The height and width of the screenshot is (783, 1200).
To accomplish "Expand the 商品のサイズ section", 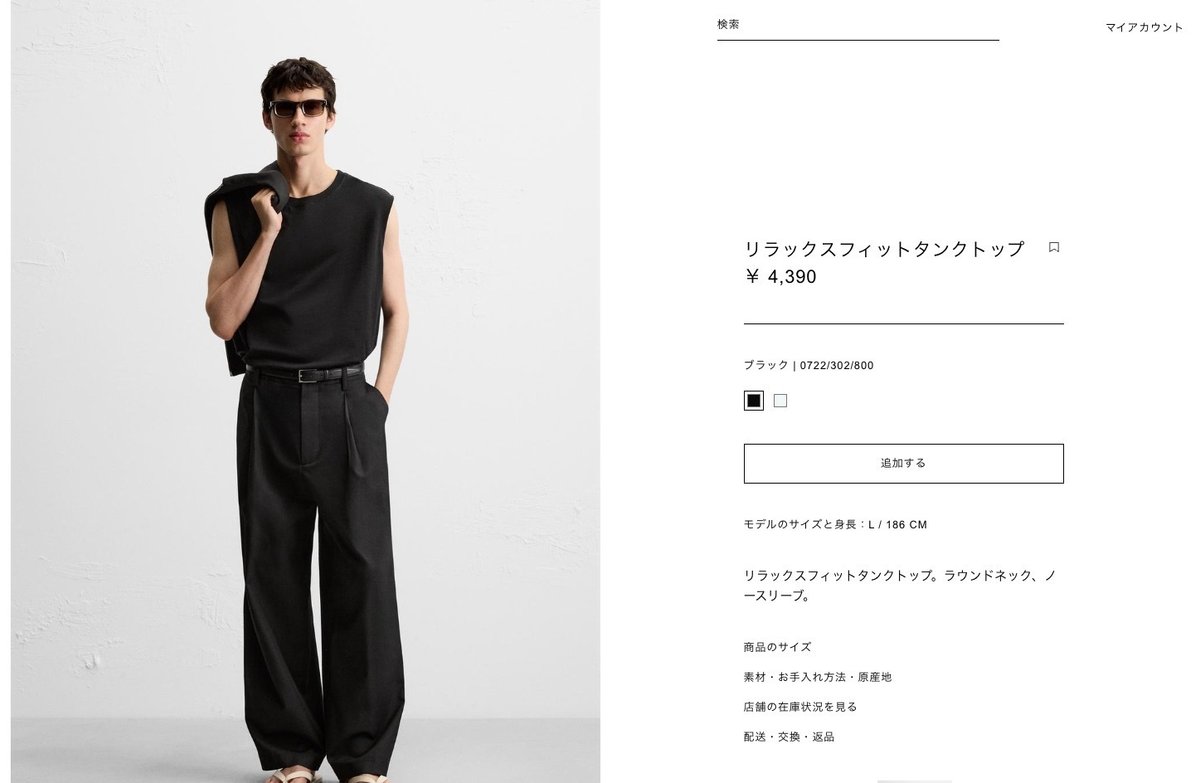I will (x=777, y=647).
